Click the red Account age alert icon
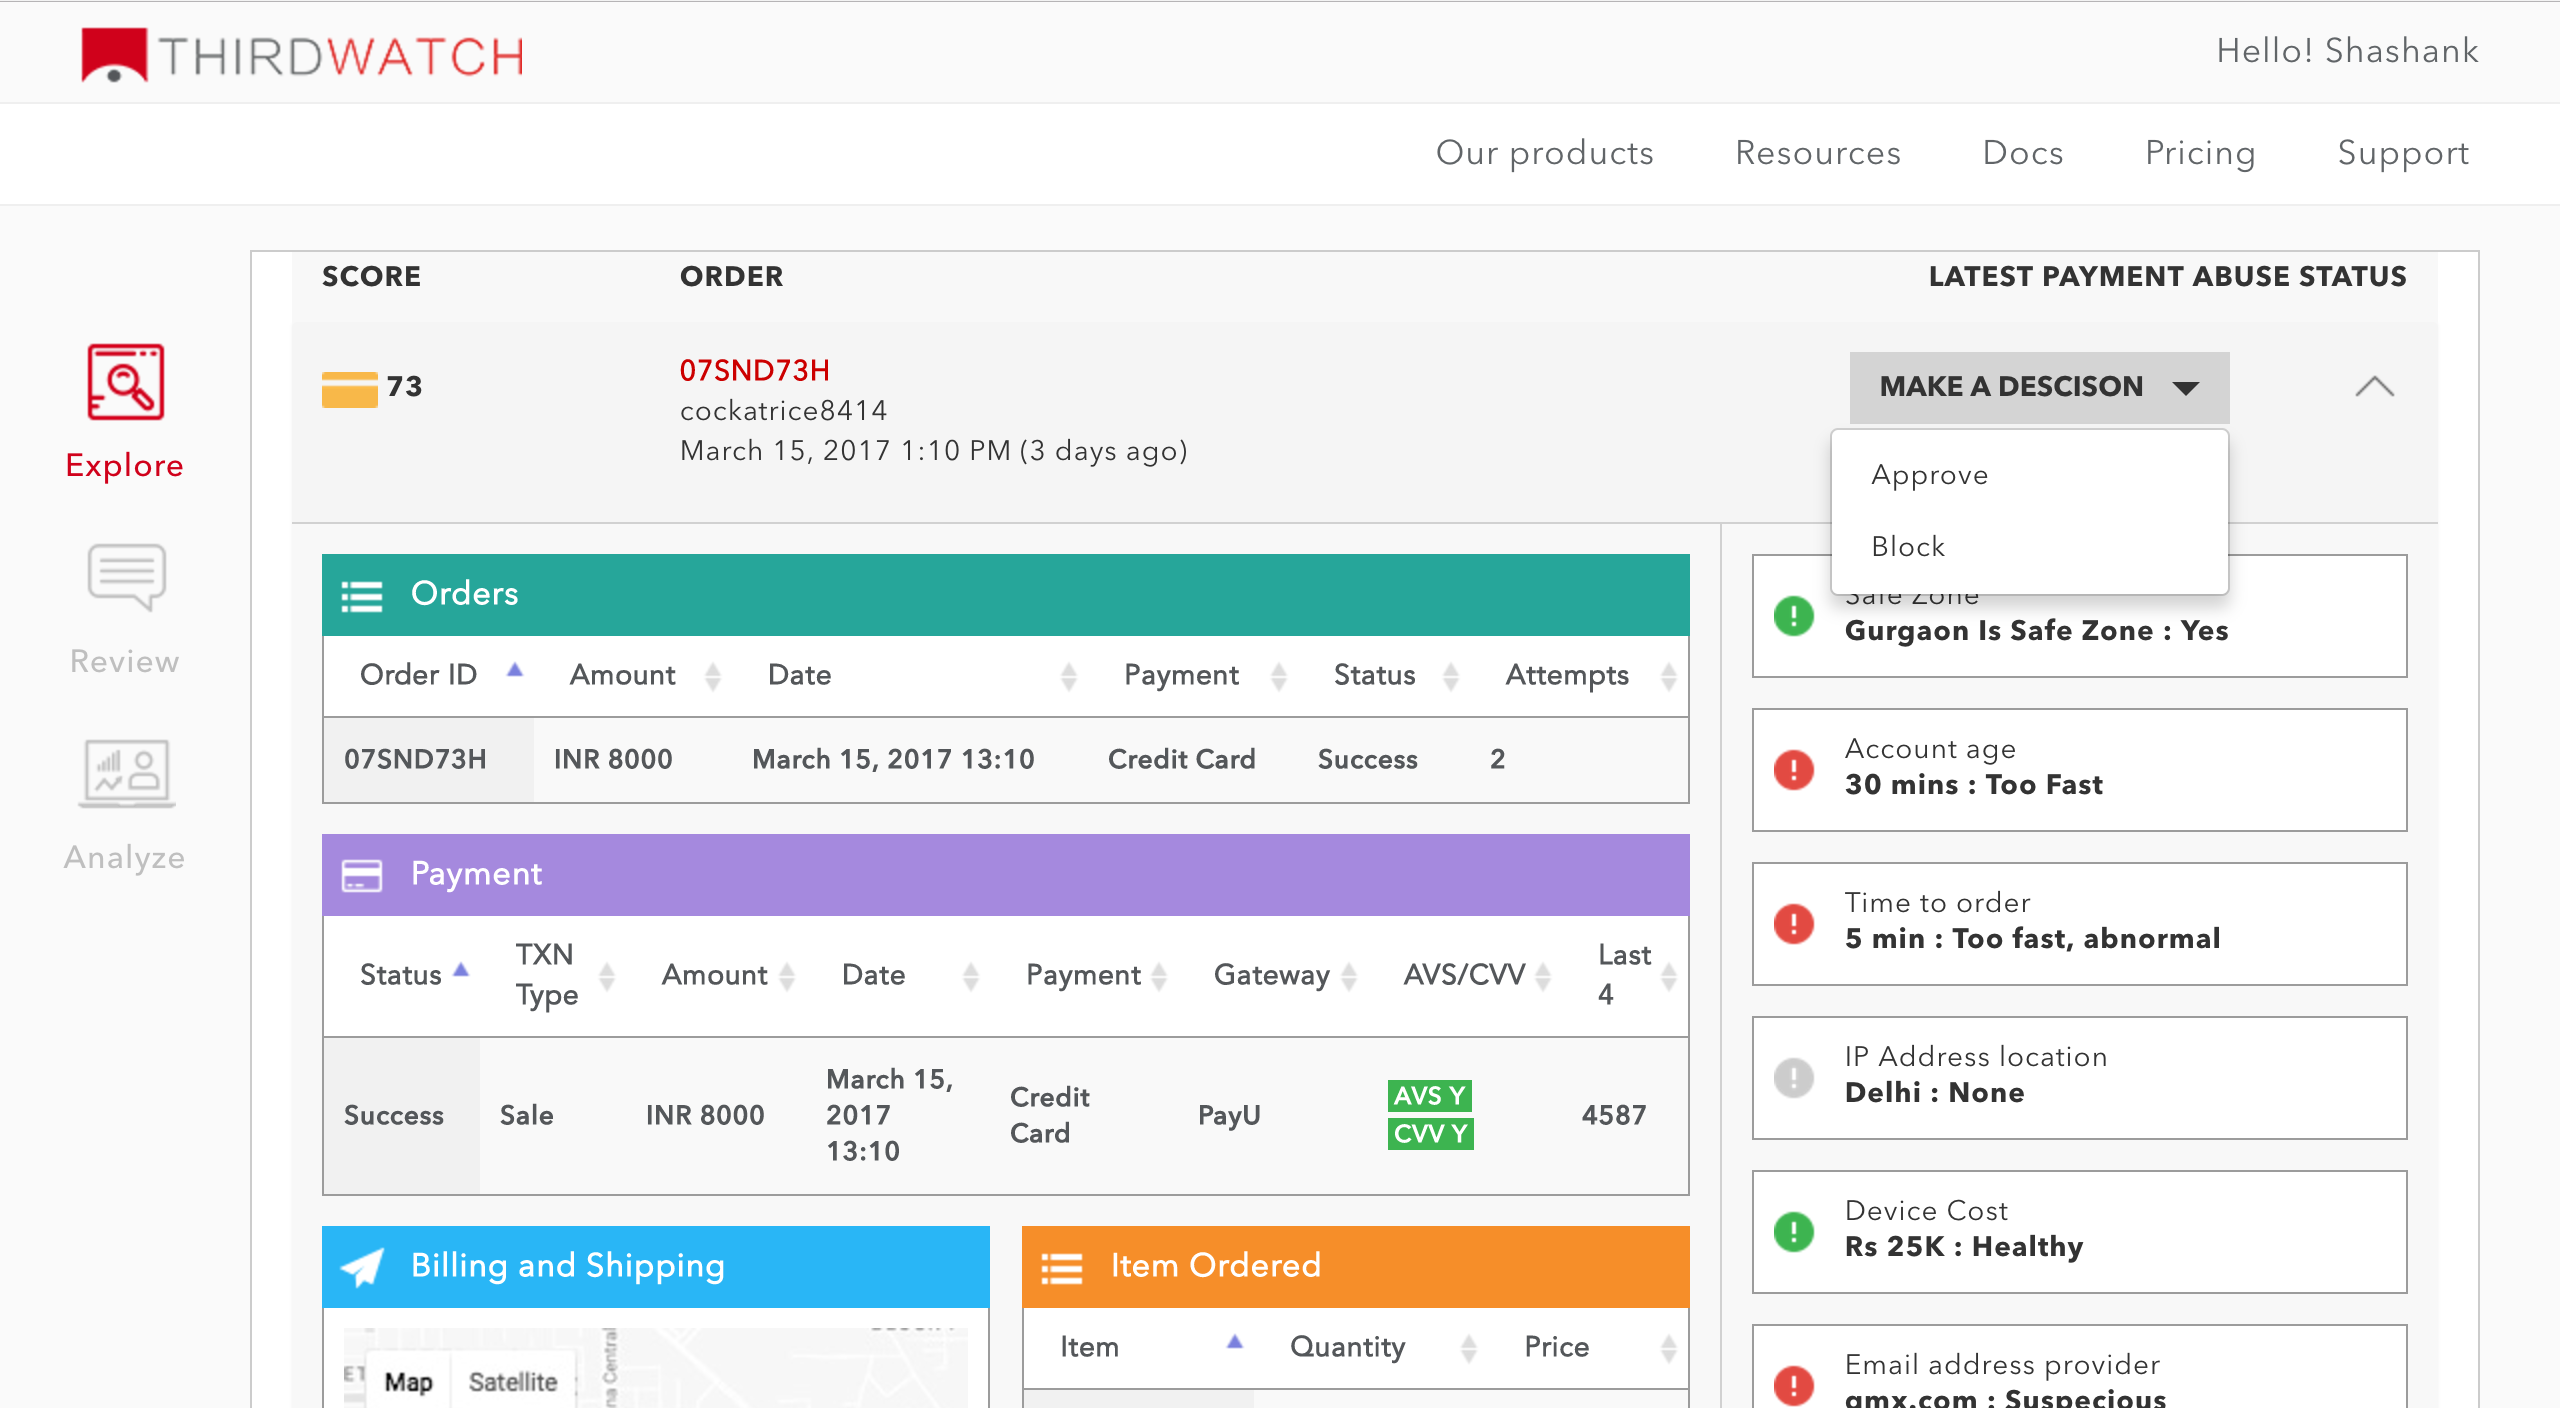Image resolution: width=2560 pixels, height=1408 pixels. (1794, 769)
